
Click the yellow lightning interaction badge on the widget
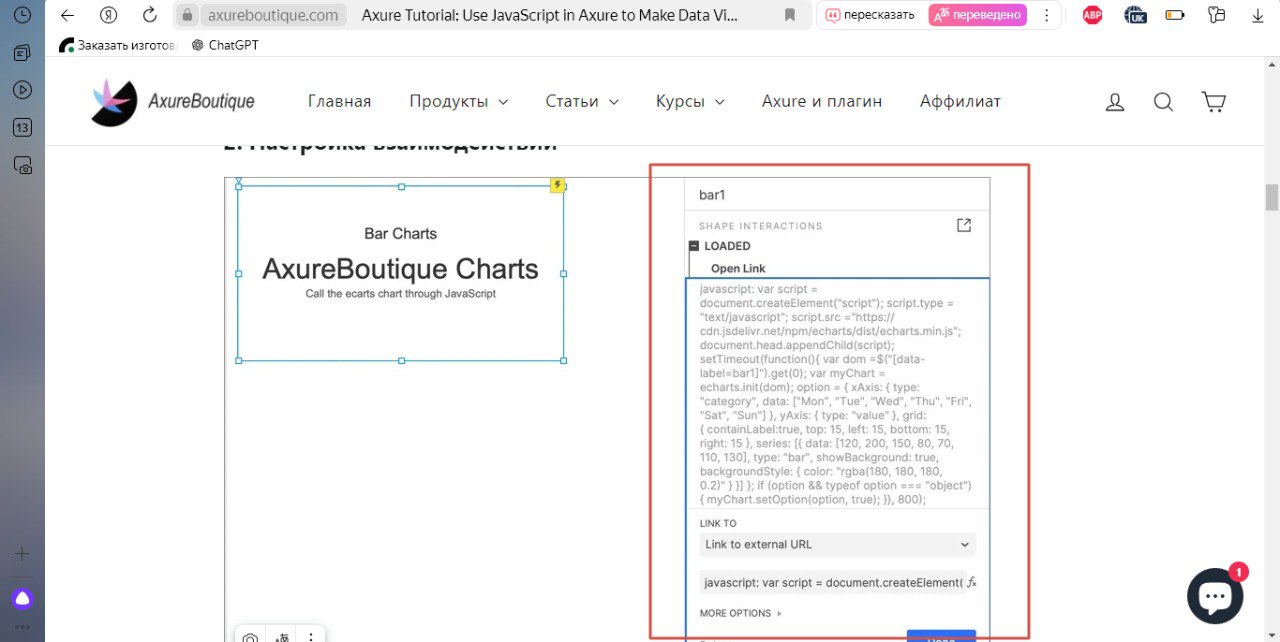point(557,185)
